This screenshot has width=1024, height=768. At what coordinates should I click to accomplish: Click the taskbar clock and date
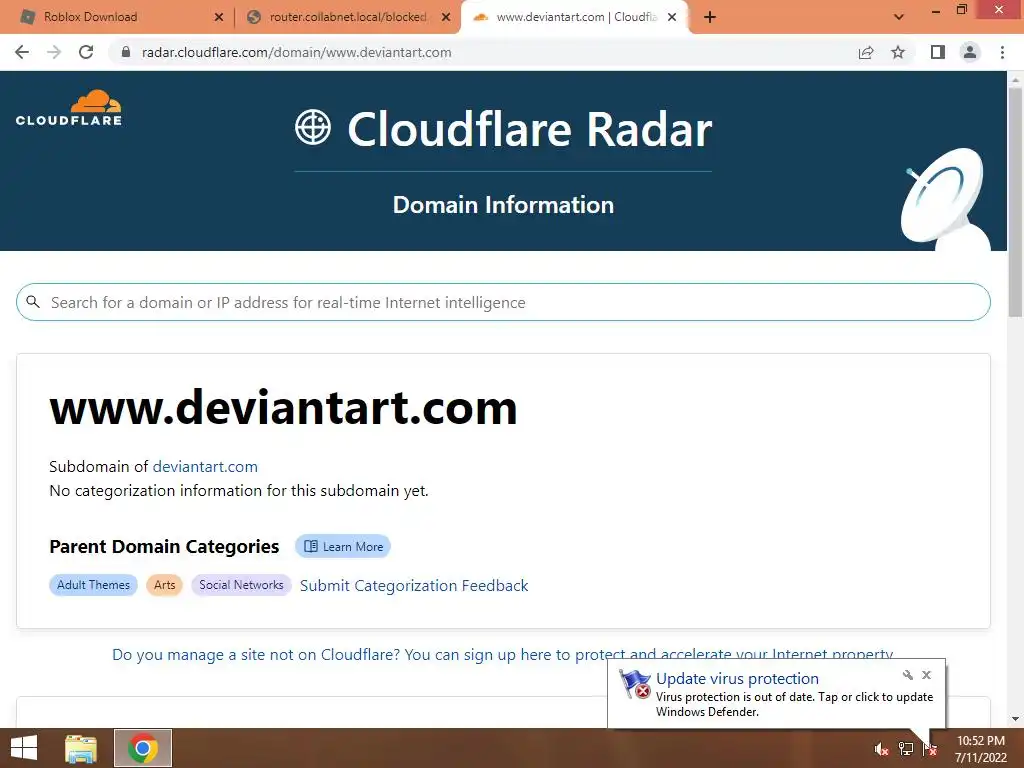coord(980,749)
